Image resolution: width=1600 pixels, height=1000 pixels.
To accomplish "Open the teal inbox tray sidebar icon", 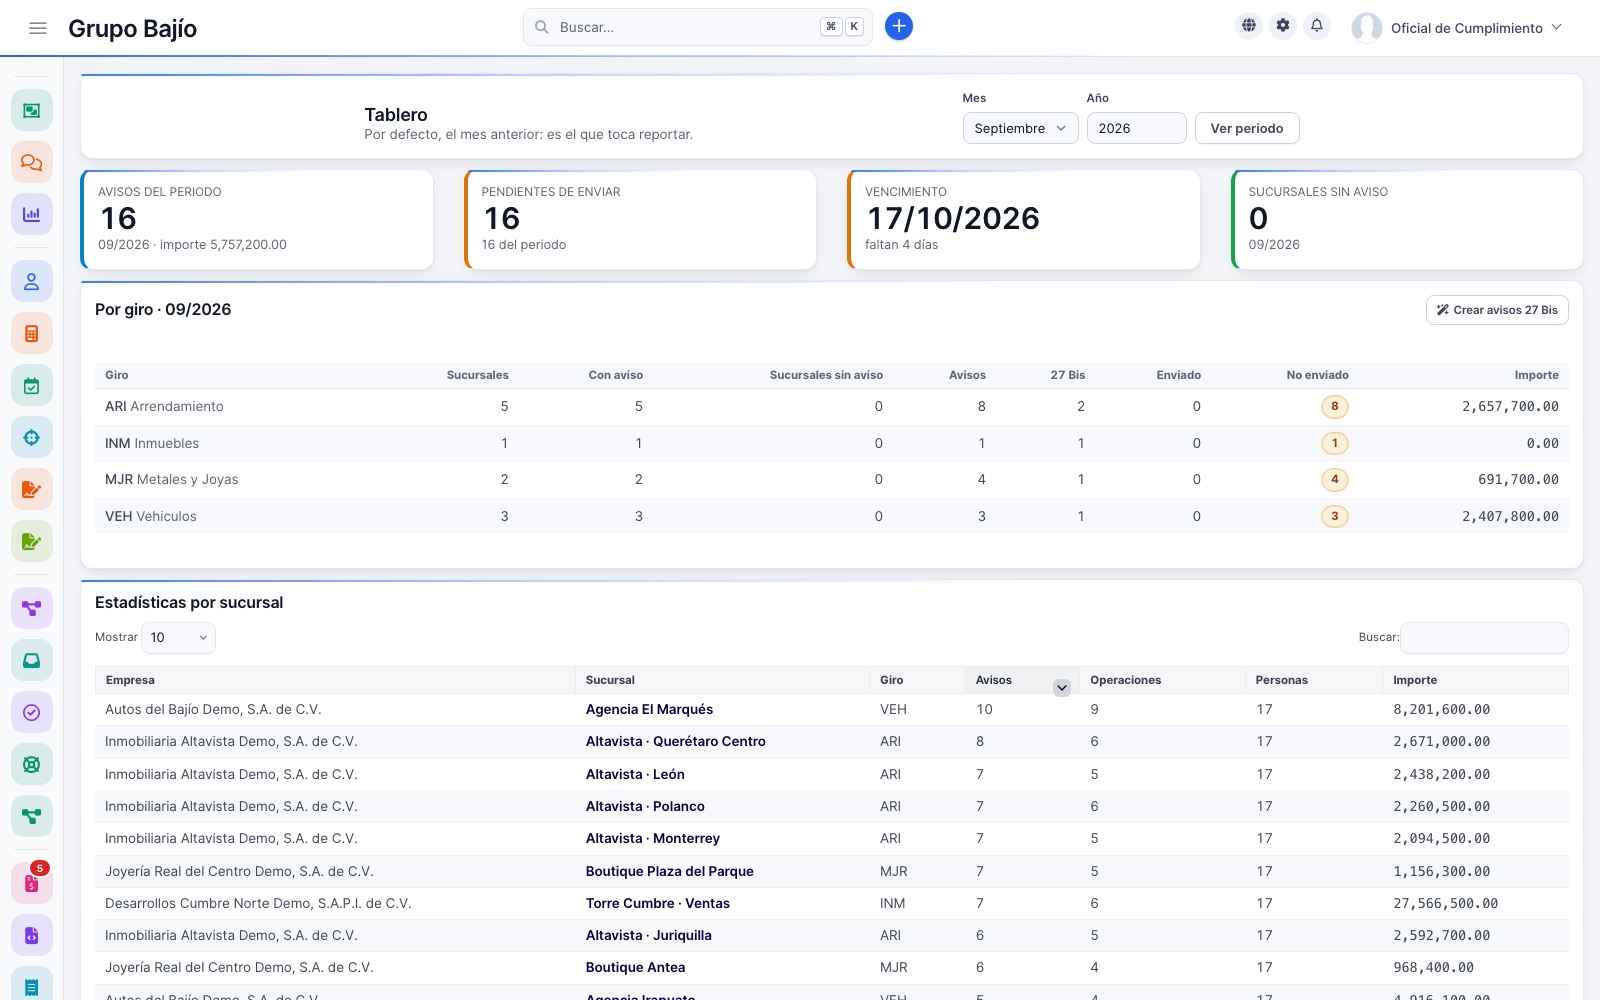I will coord(32,660).
